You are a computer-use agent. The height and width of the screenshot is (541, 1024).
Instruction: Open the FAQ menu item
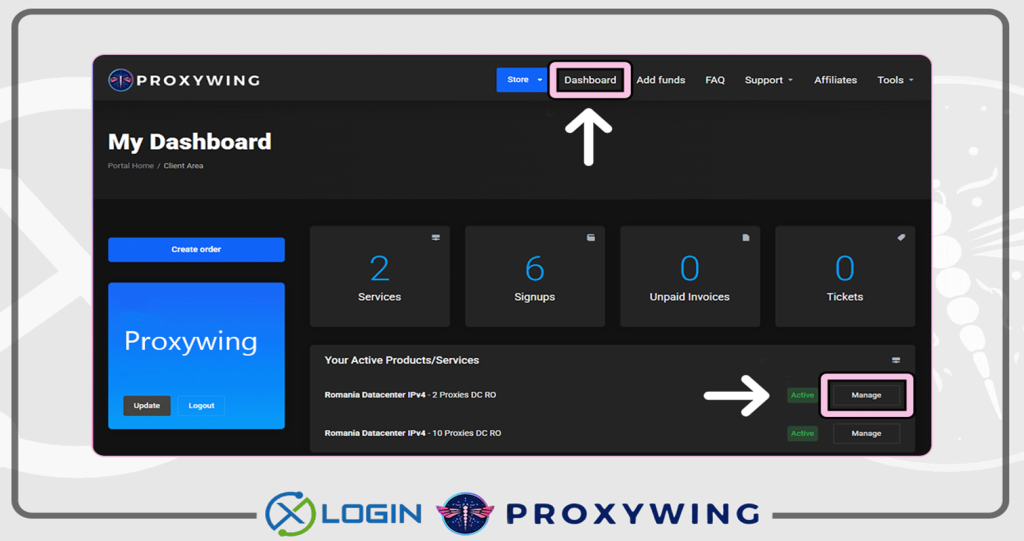[x=714, y=80]
